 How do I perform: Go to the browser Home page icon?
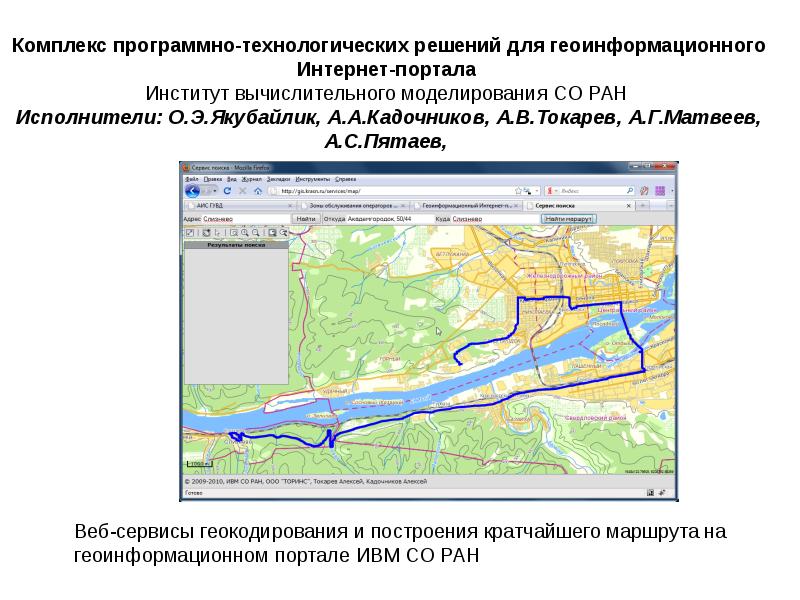(258, 190)
